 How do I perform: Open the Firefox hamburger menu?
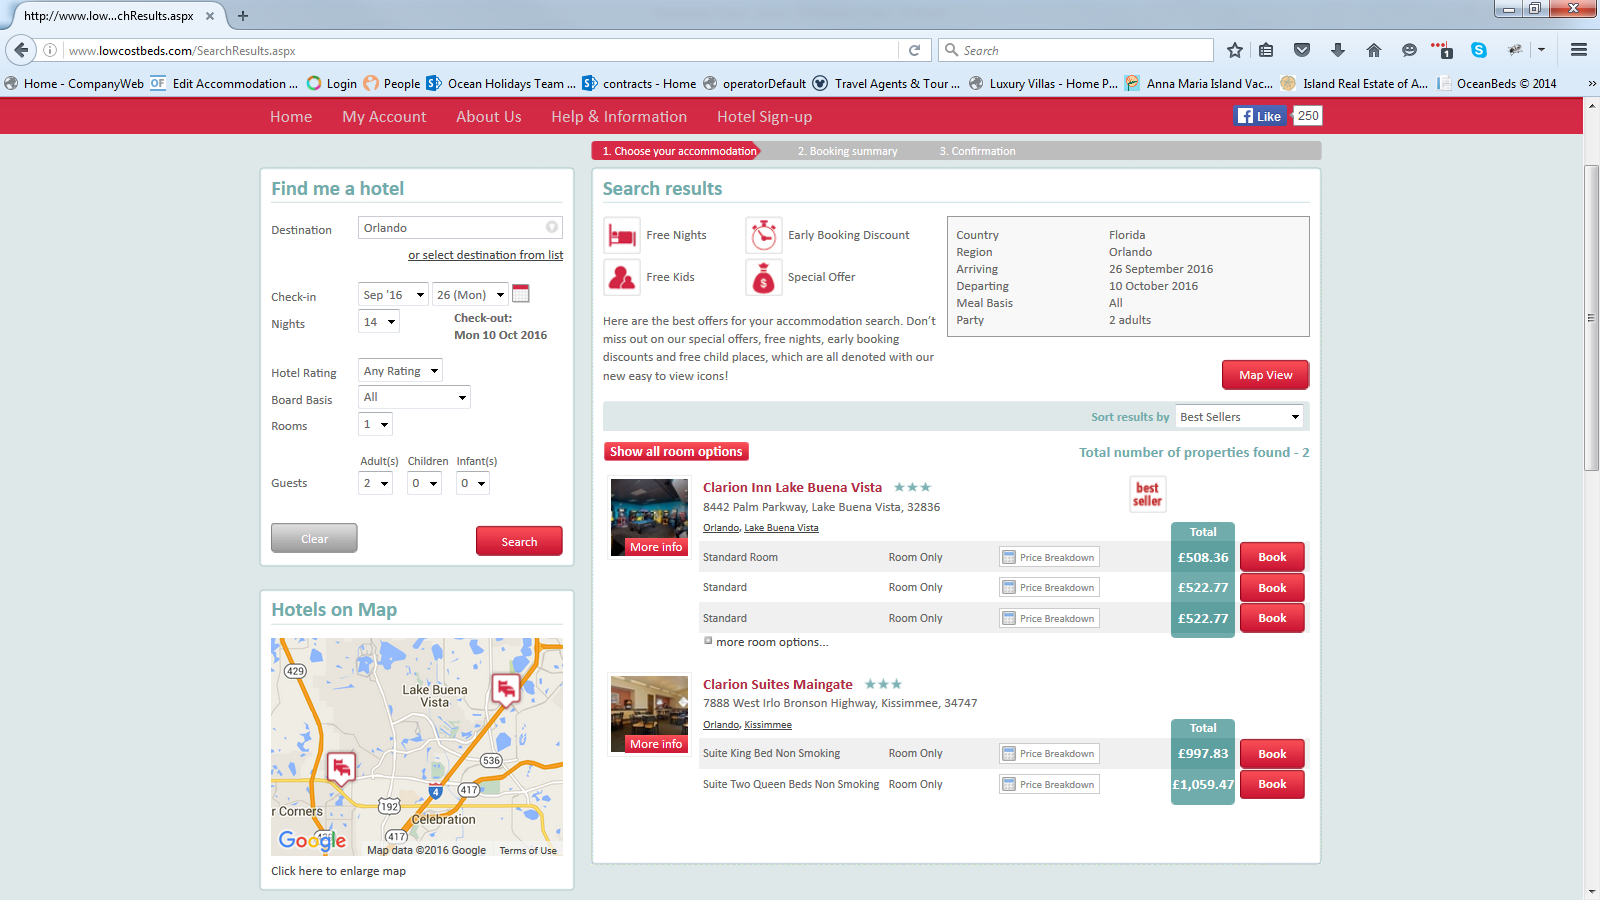pos(1579,50)
